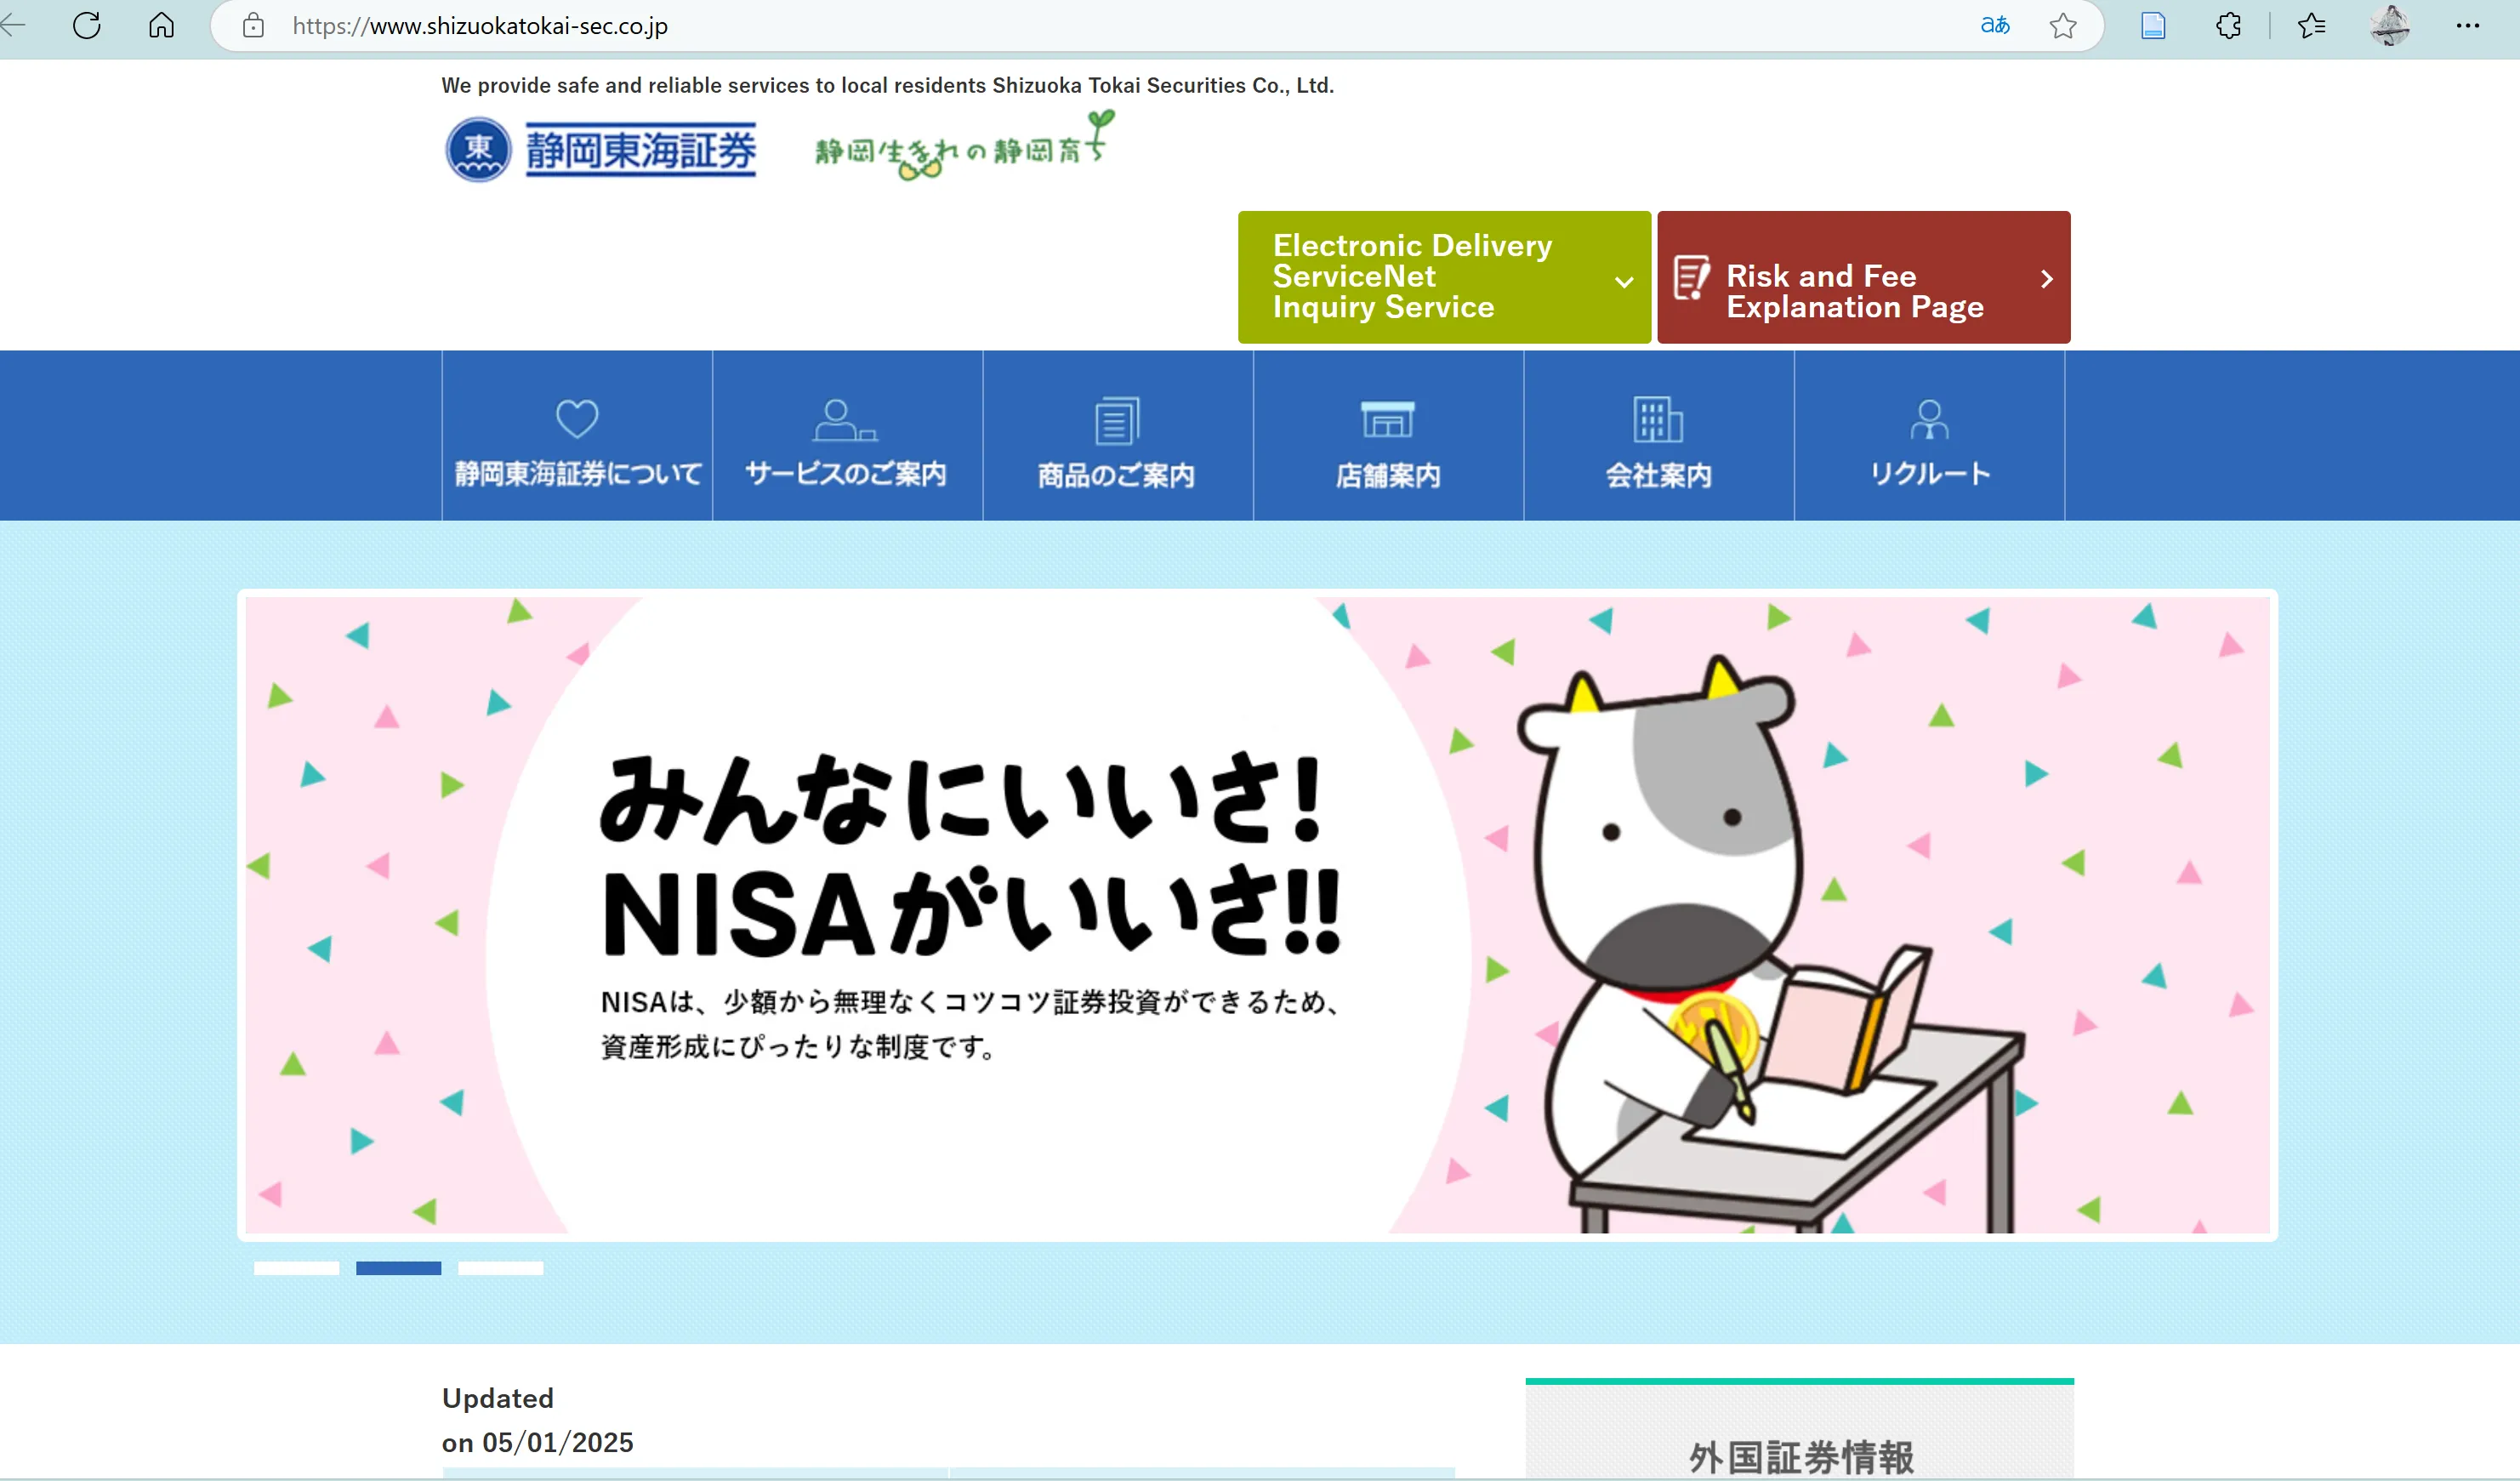Click heart icon in navigation bar
Image resolution: width=2520 pixels, height=1481 pixels.
tap(577, 418)
